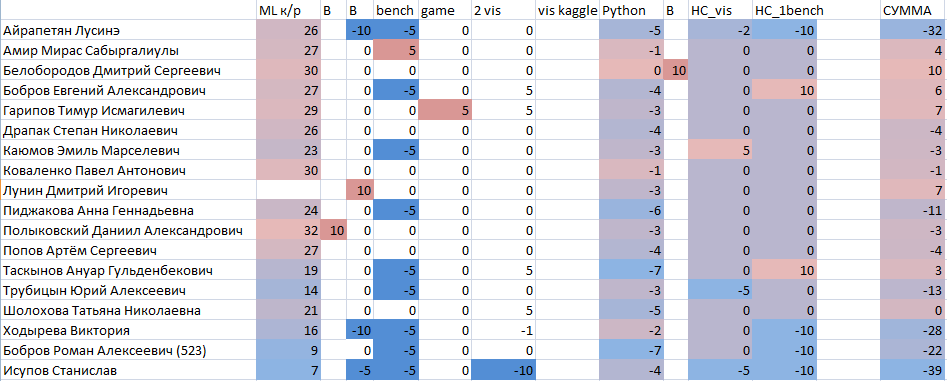Select name cell Шолохова Татьяна Николаевна
The height and width of the screenshot is (382, 947).
128,310
